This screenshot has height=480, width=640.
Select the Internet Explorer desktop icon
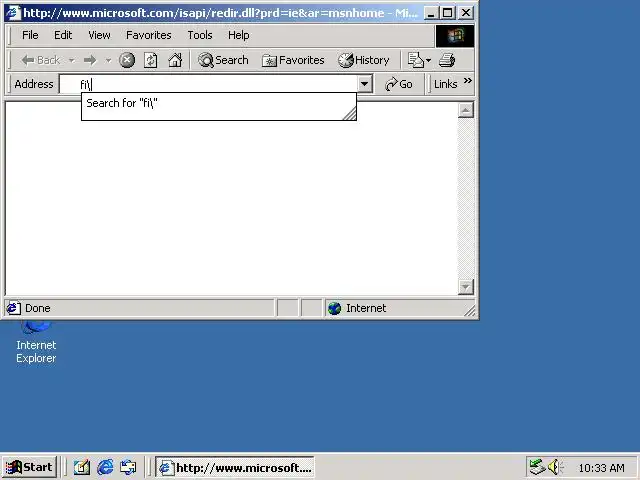(36, 343)
